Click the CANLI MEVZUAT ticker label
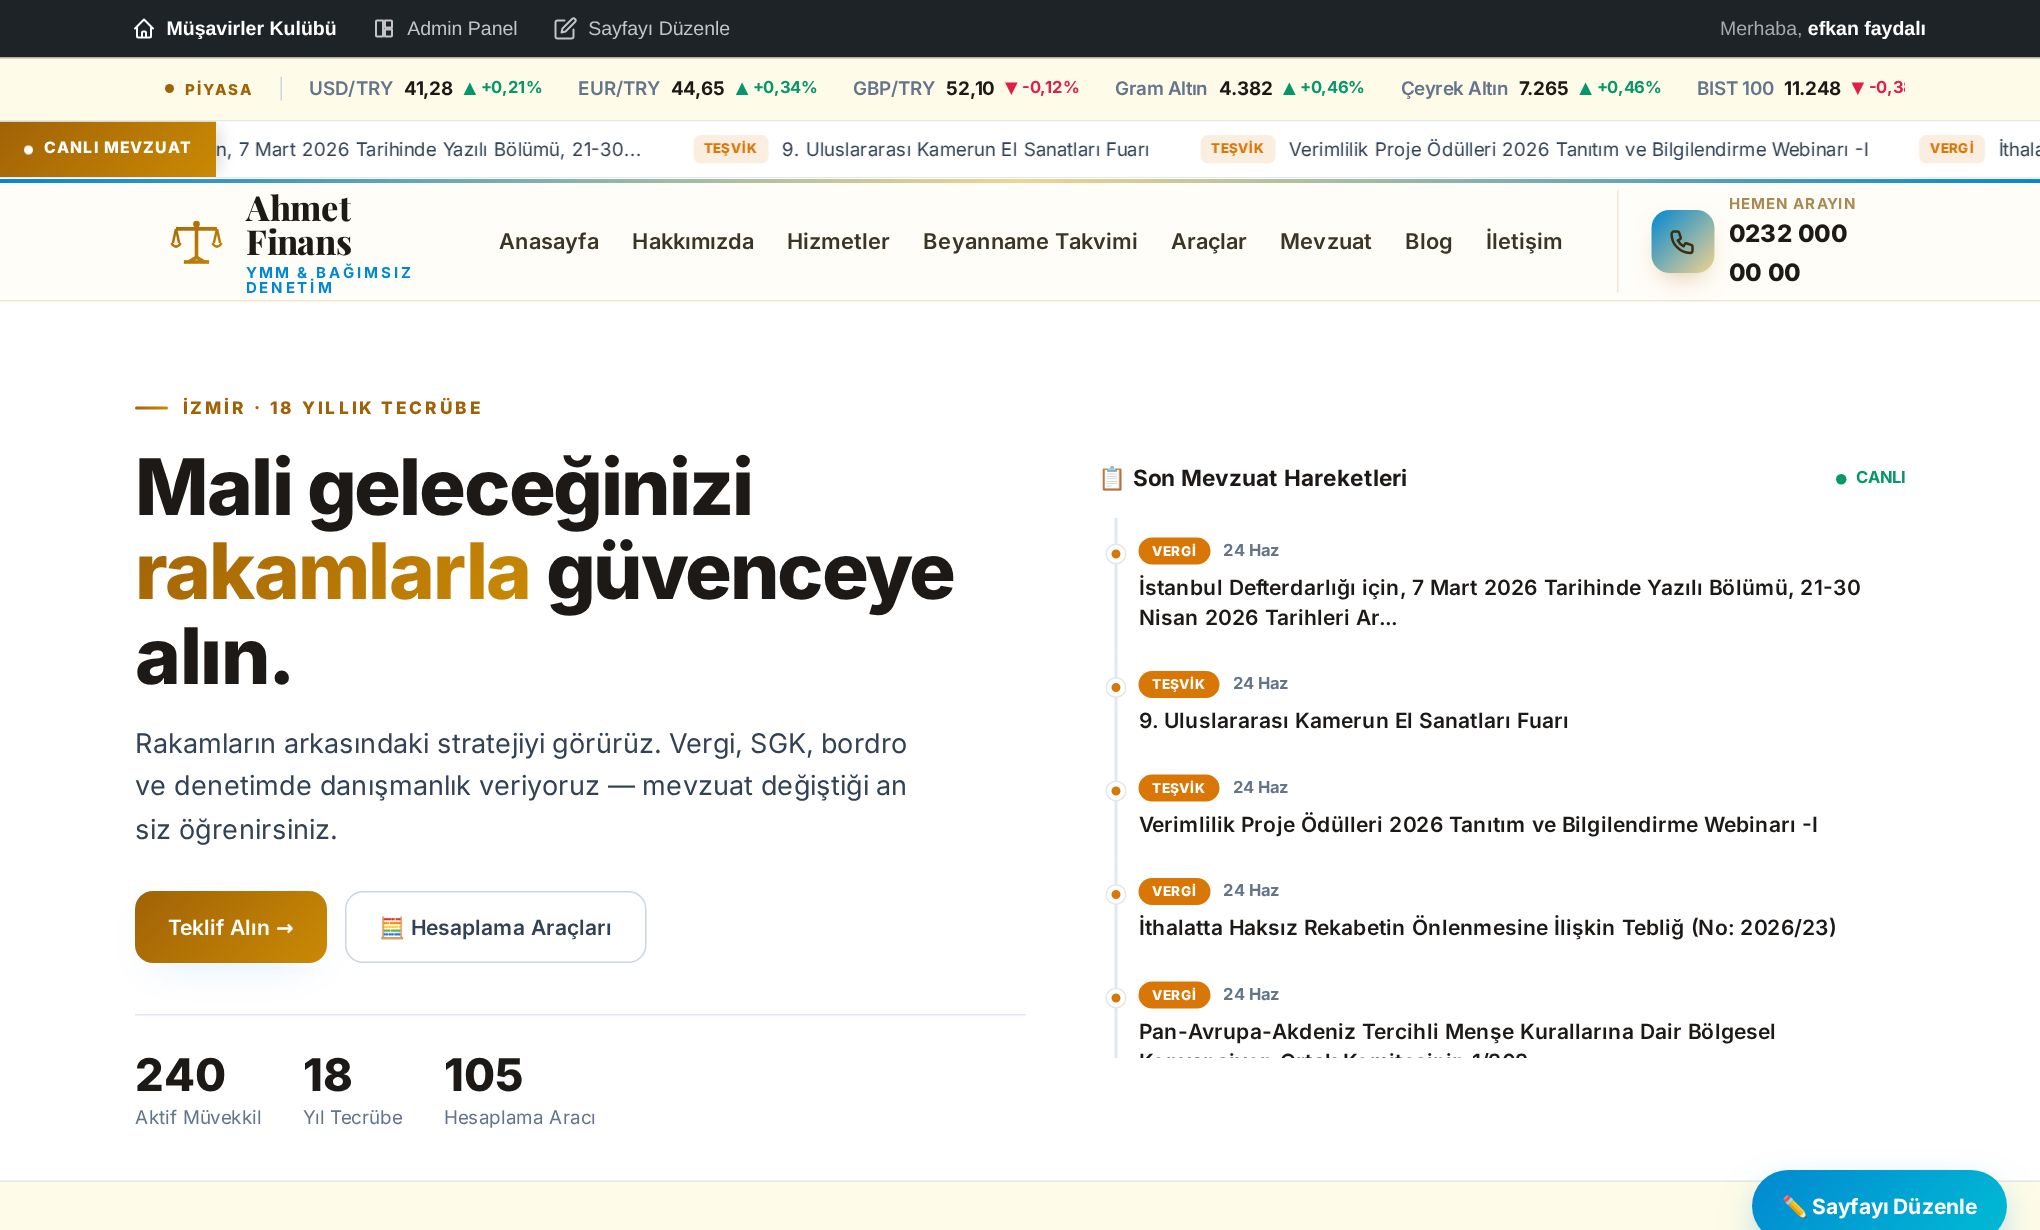The width and height of the screenshot is (2040, 1230). coord(108,149)
